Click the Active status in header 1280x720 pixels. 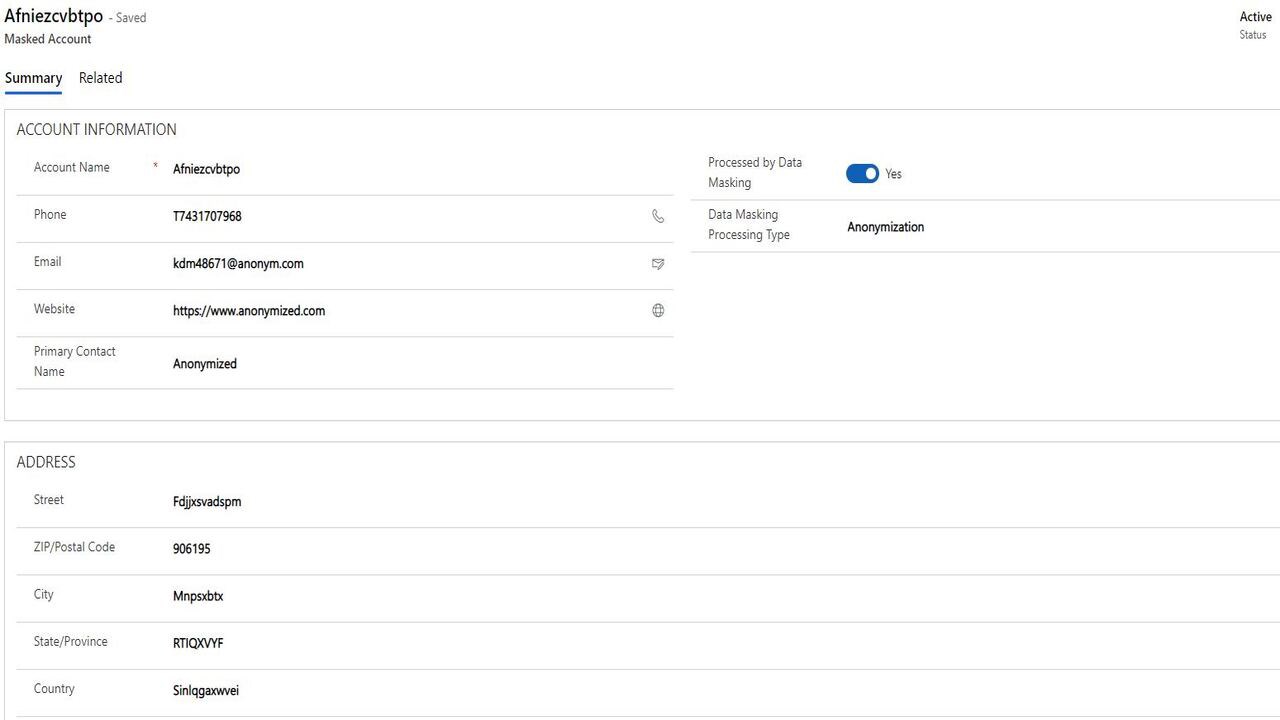point(1255,17)
